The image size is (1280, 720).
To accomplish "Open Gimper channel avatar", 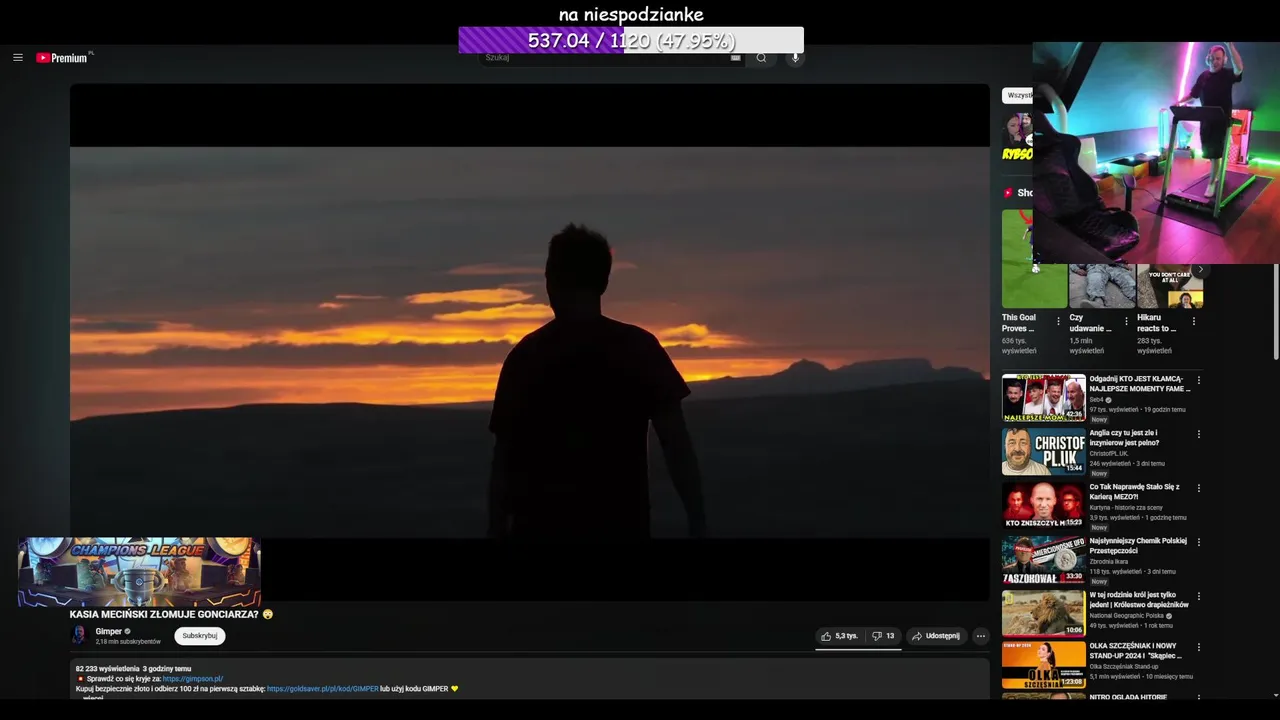I will [79, 636].
